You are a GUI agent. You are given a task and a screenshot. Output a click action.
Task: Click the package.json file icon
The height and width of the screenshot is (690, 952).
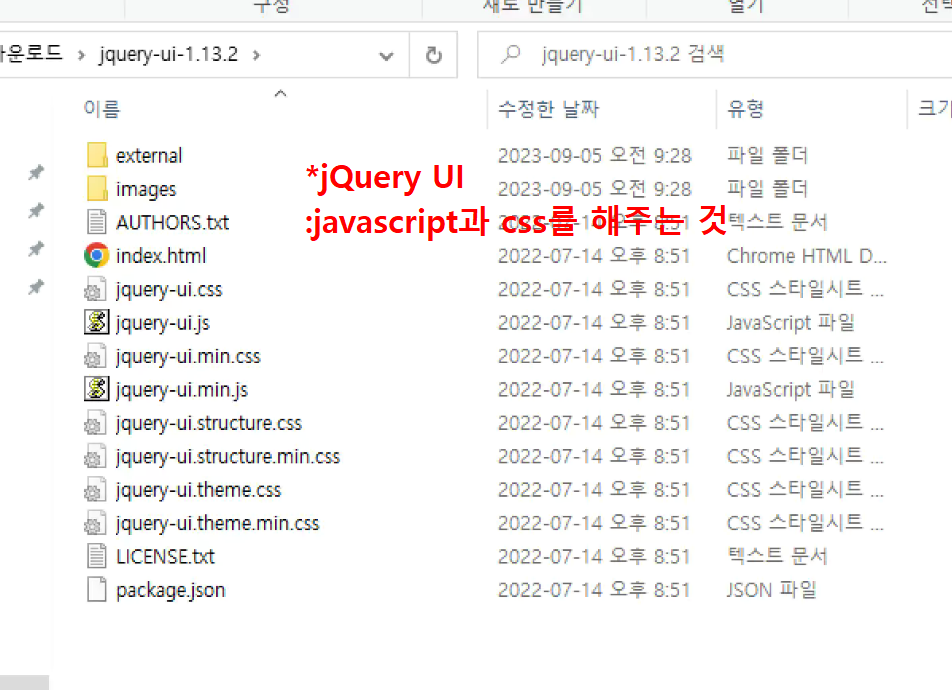pyautogui.click(x=97, y=590)
